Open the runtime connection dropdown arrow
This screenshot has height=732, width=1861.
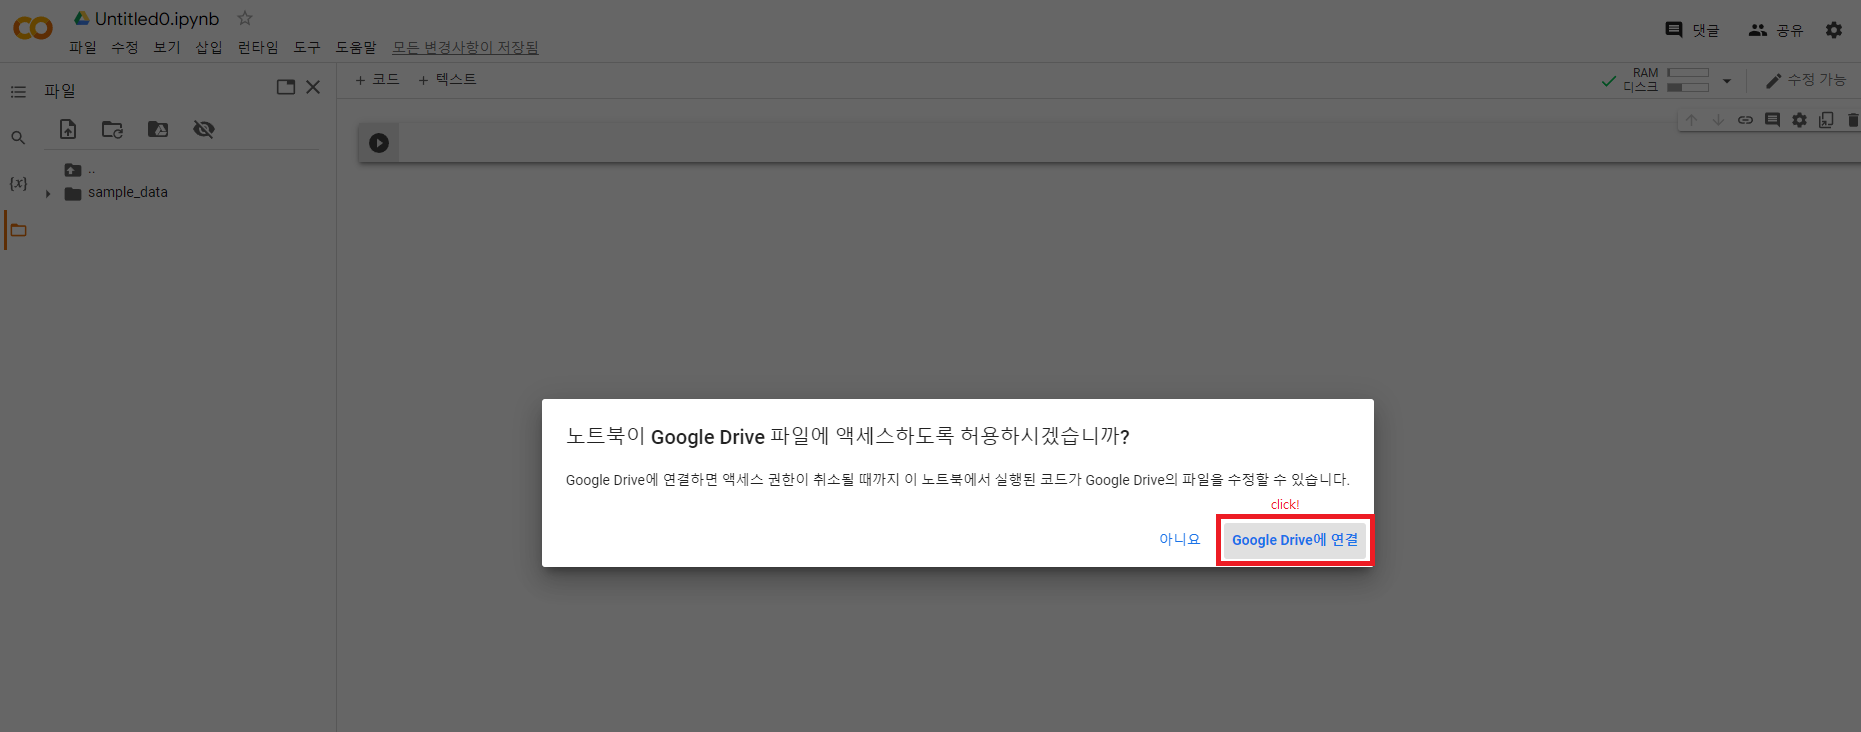coord(1727,81)
